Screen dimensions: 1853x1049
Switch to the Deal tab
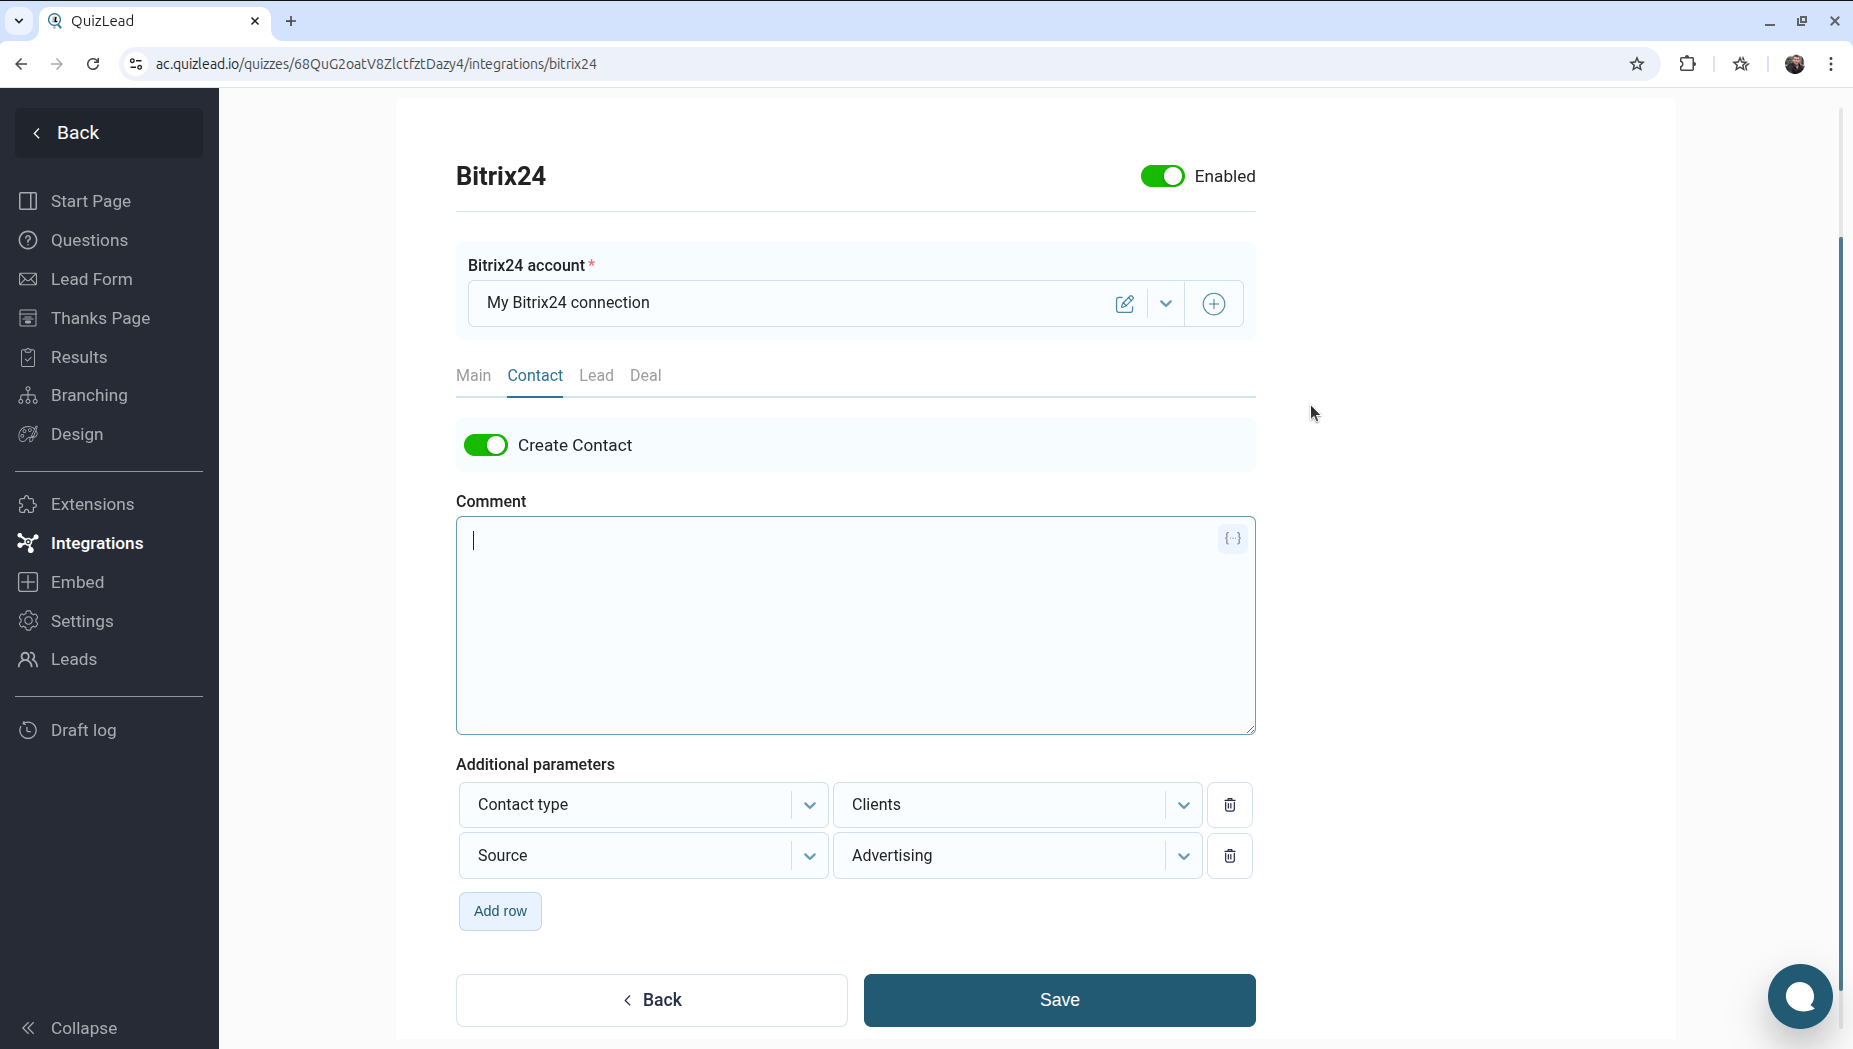tap(645, 376)
